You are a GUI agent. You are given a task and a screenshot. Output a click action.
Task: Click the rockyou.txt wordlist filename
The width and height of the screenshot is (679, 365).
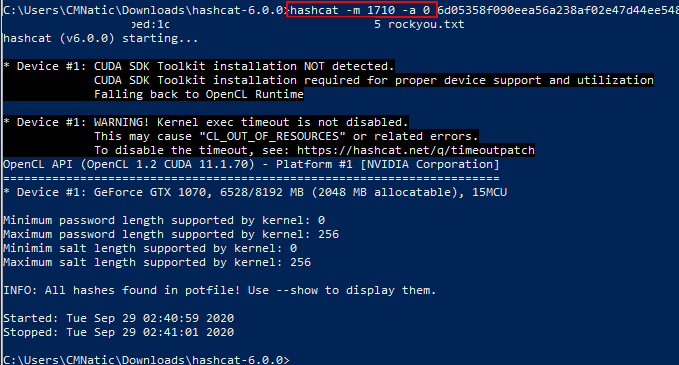pos(426,24)
